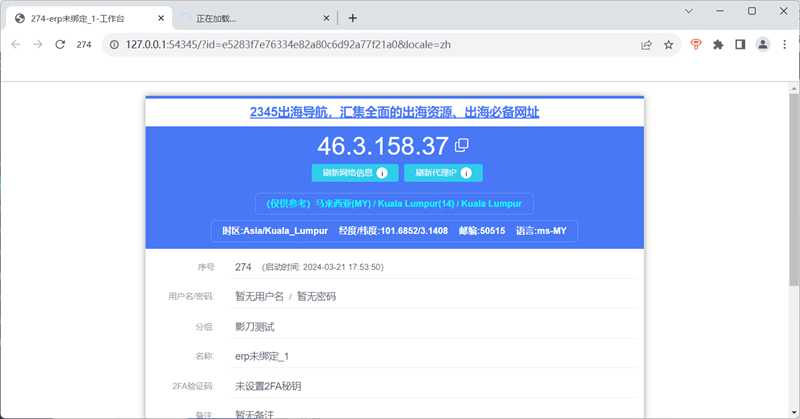
Task: Click the forward navigation arrow
Action: pos(38,44)
